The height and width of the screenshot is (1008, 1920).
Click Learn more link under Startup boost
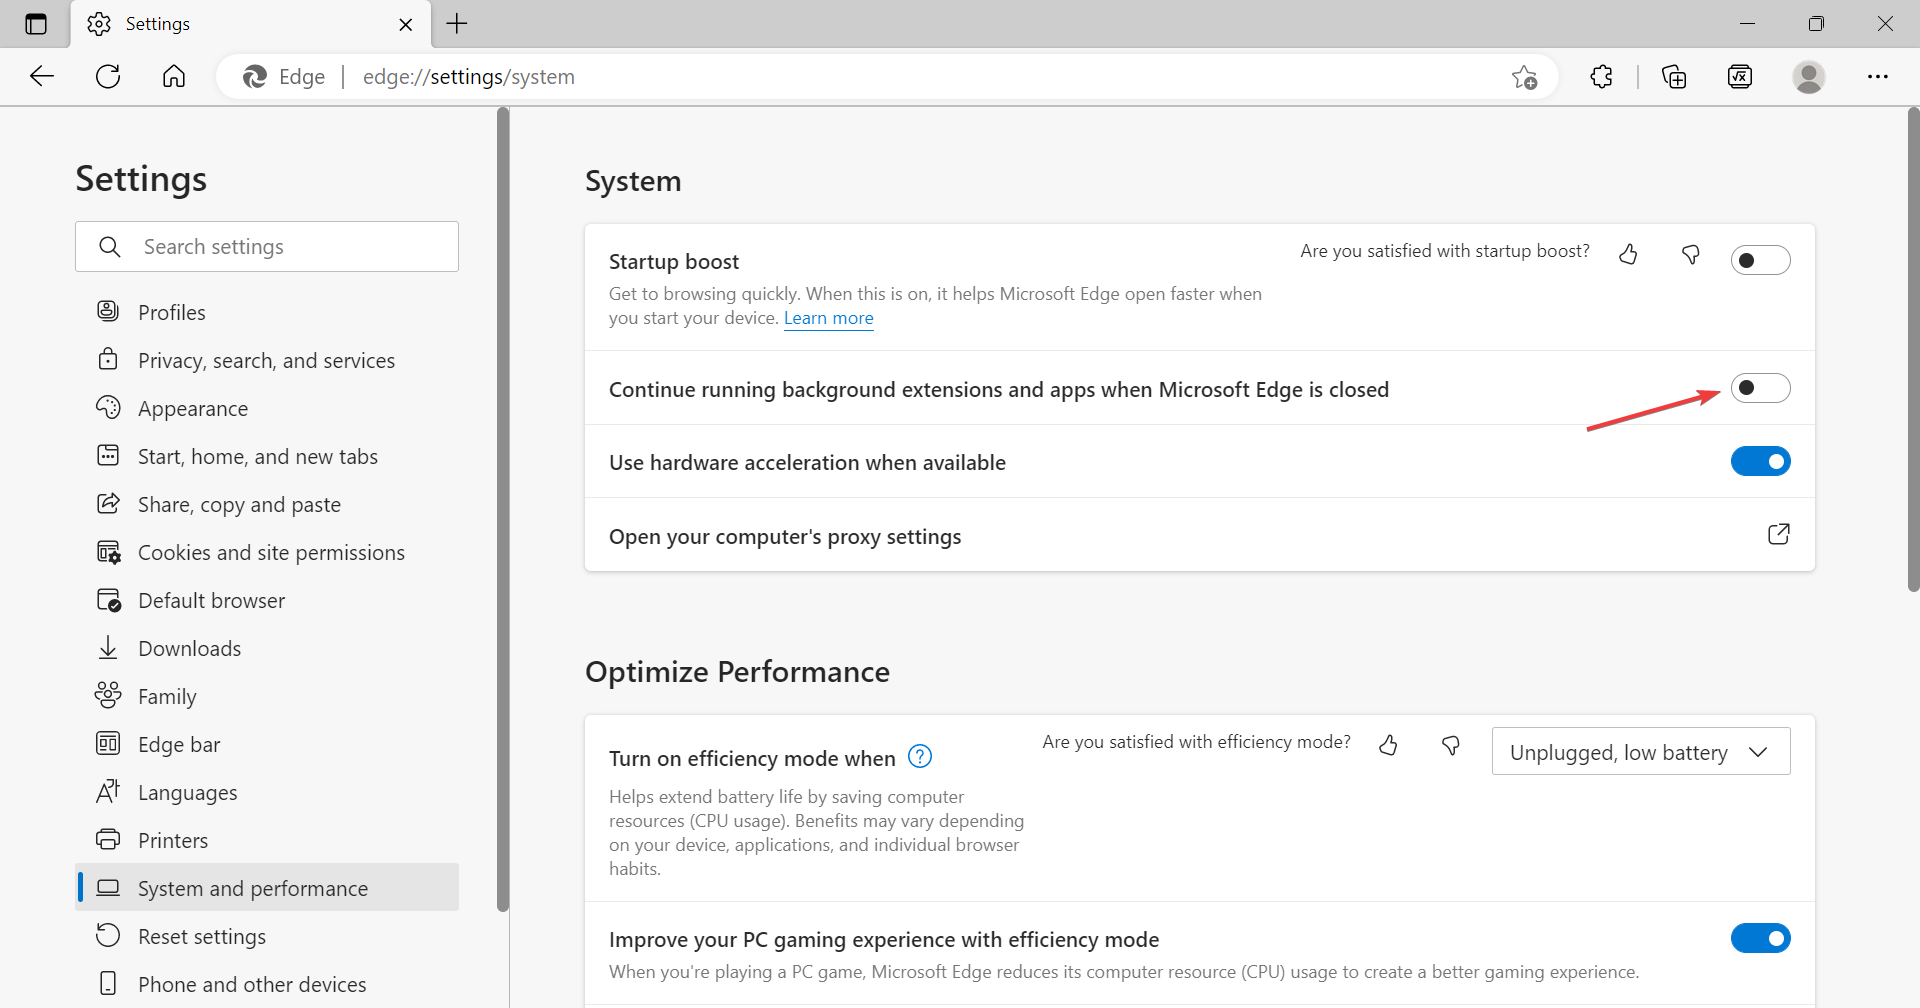click(x=828, y=318)
